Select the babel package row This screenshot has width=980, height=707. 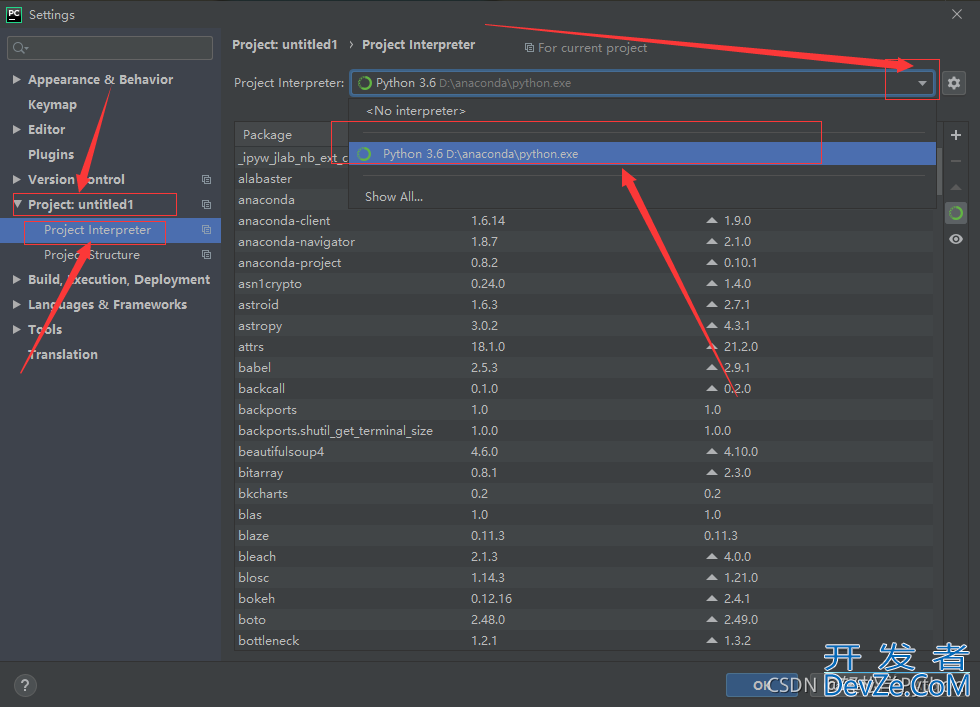pos(584,368)
